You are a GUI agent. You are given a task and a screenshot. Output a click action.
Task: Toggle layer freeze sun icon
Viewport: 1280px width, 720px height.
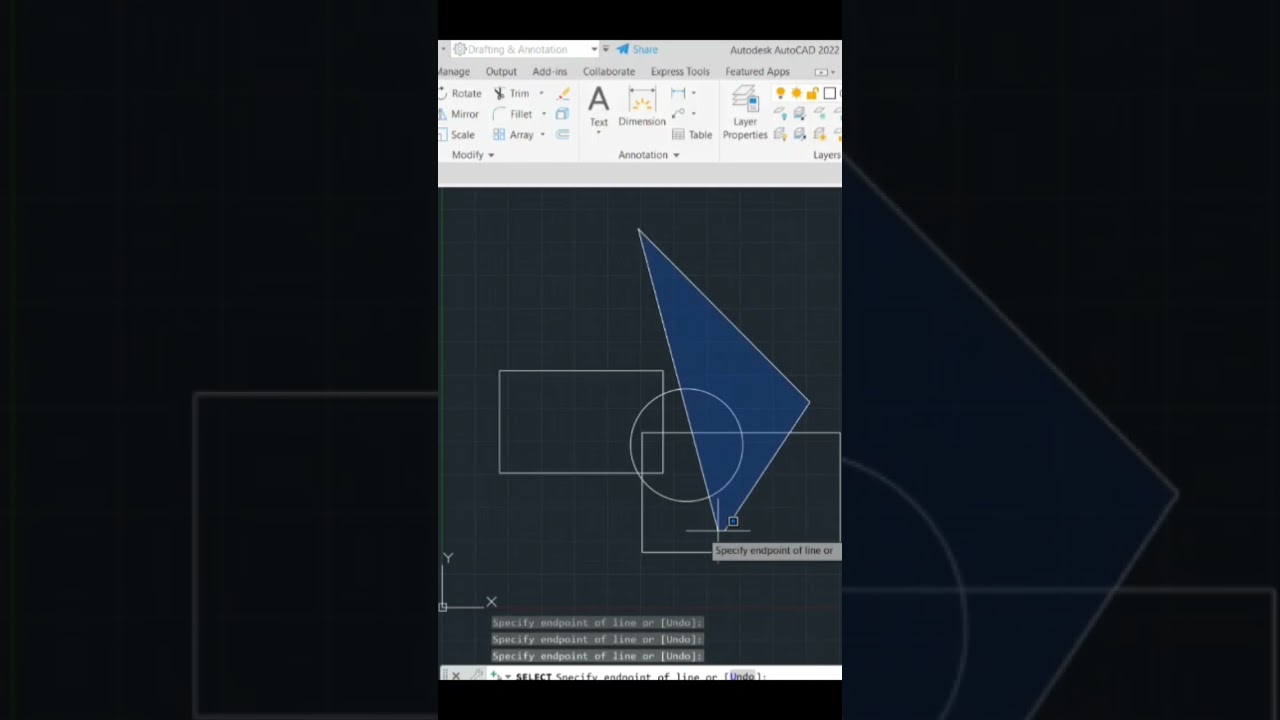click(x=797, y=93)
